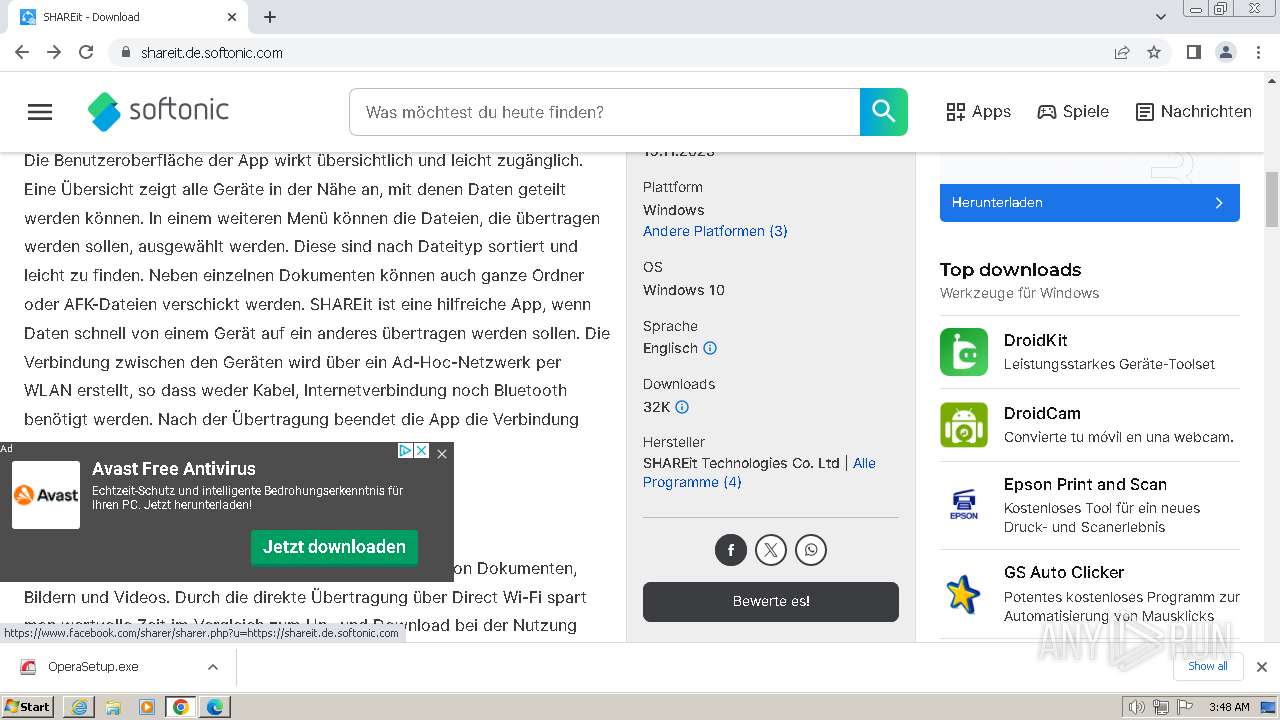The height and width of the screenshot is (720, 1280).
Task: Select the SHAREit - Download tab
Action: [x=128, y=17]
